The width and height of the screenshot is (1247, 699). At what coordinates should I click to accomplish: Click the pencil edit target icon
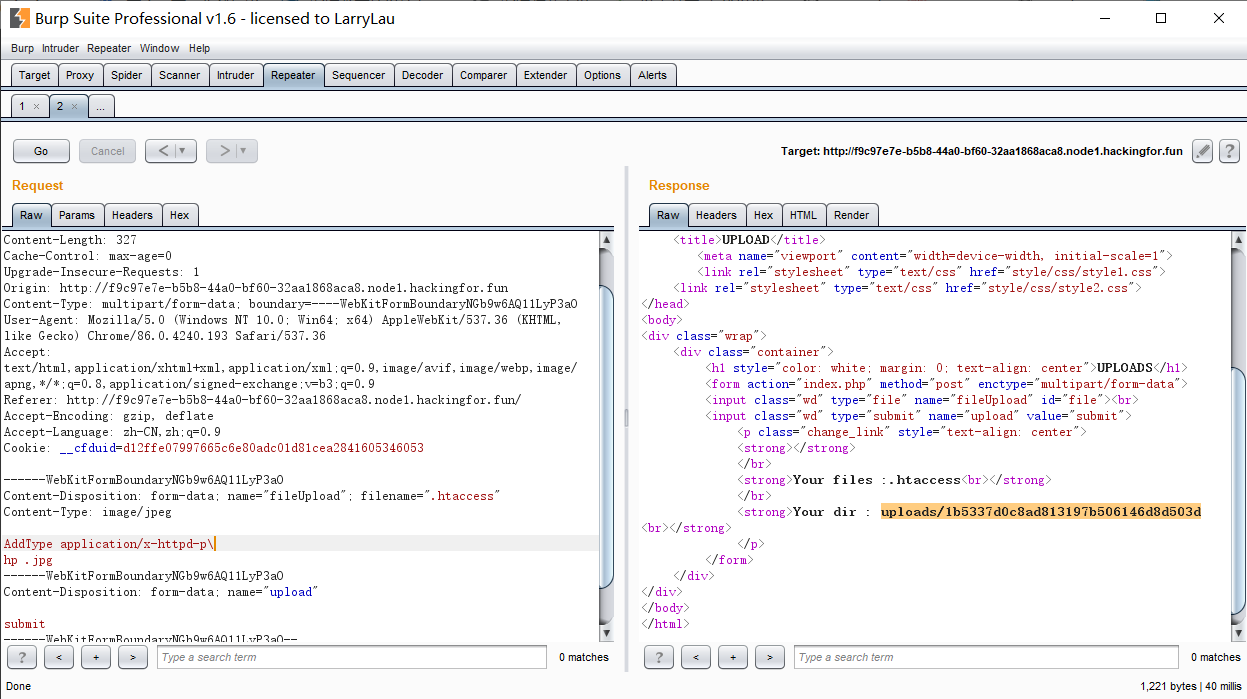[1203, 151]
